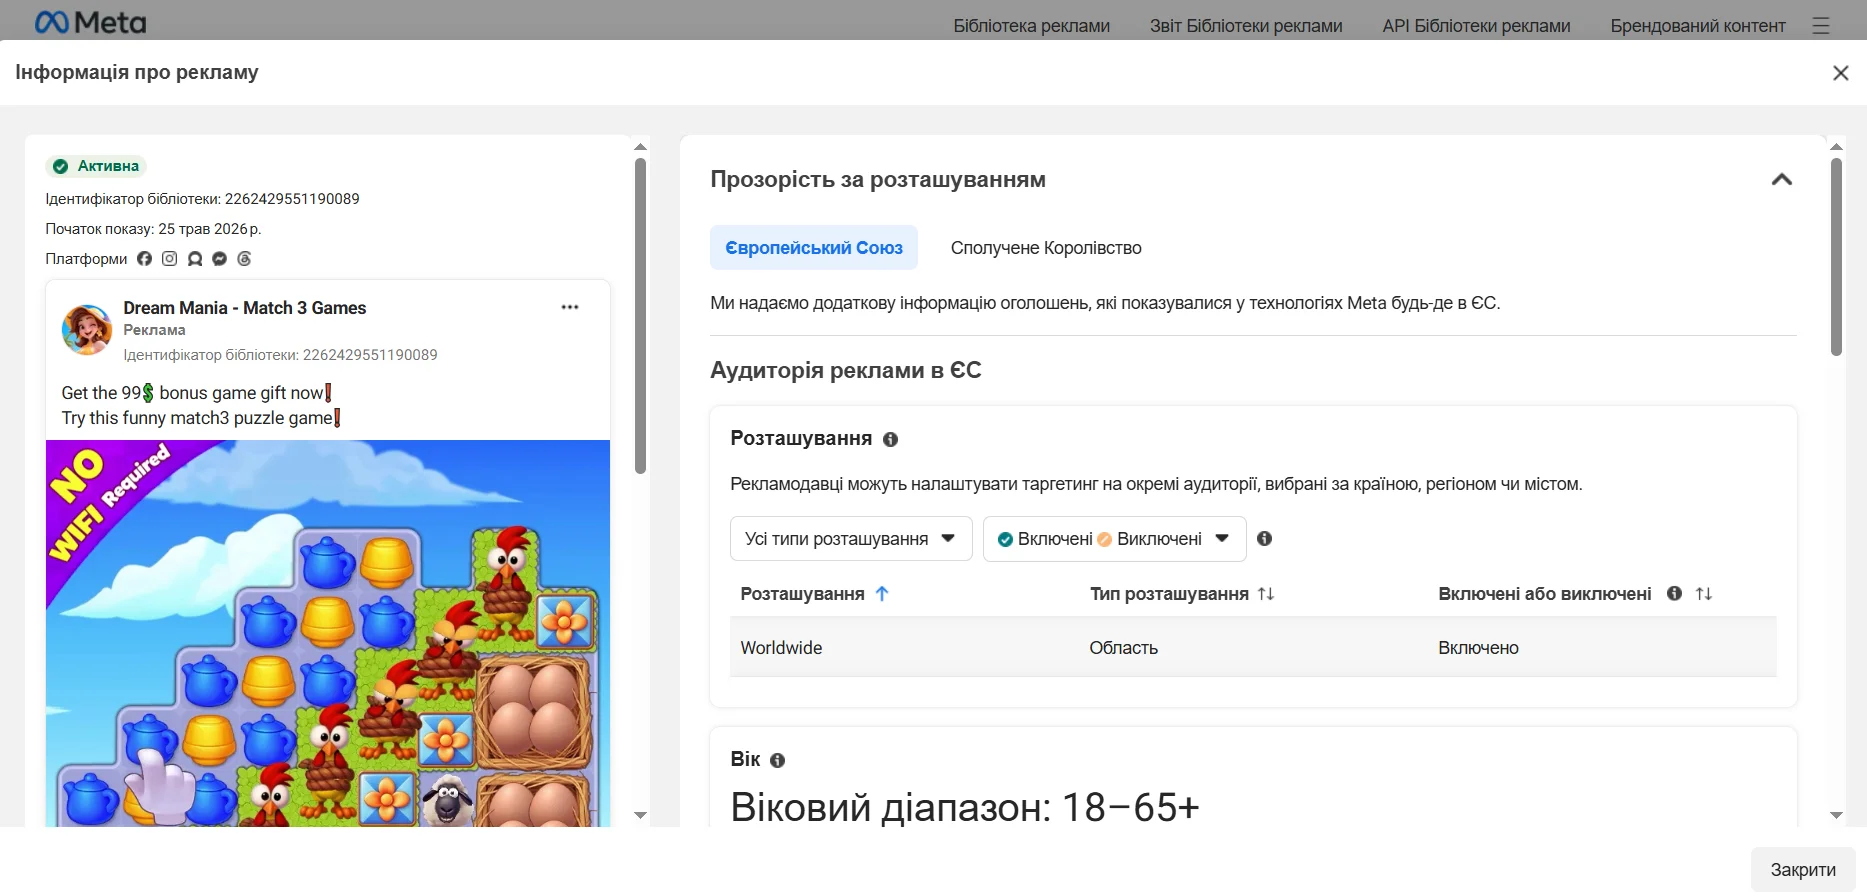
Task: Click the Включено cell in the location table
Action: [x=1478, y=648]
